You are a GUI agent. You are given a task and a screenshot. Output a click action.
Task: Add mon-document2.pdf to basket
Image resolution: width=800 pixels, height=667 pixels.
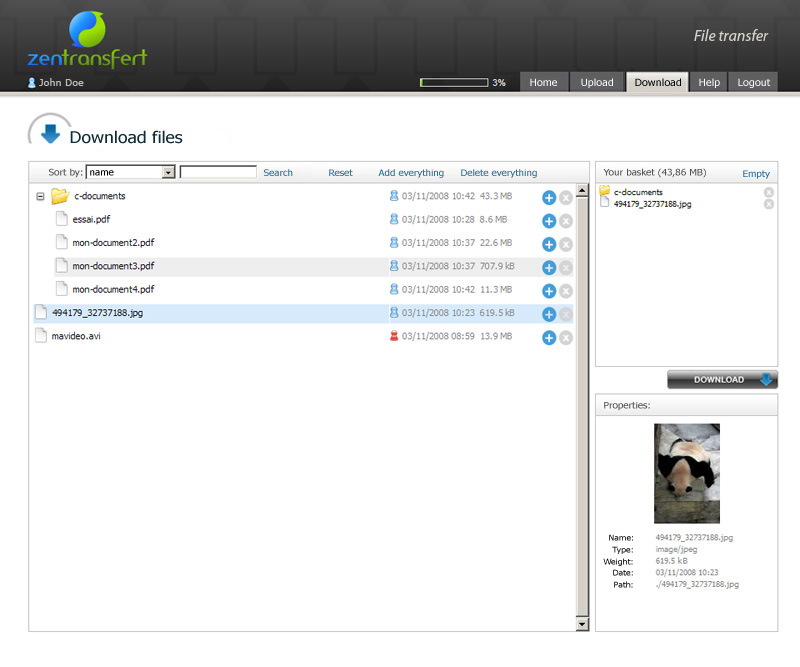pyautogui.click(x=549, y=244)
